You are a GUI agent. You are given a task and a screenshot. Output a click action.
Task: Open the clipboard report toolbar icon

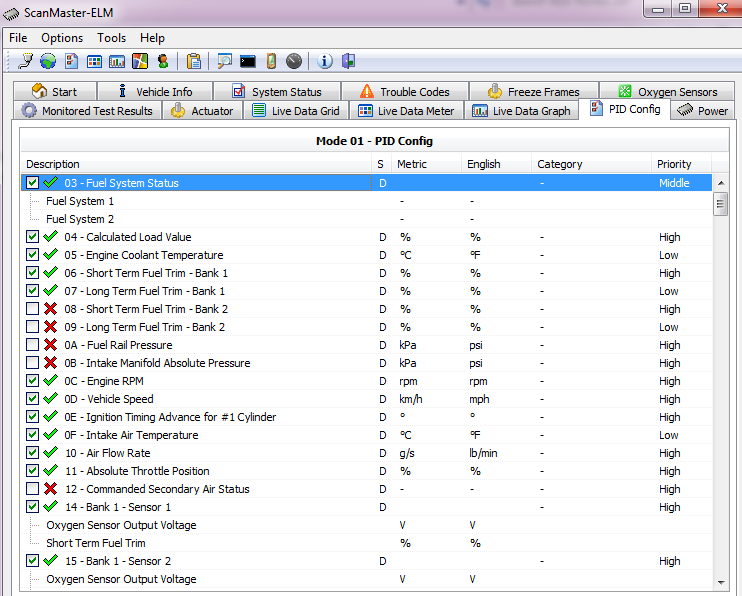pos(194,62)
